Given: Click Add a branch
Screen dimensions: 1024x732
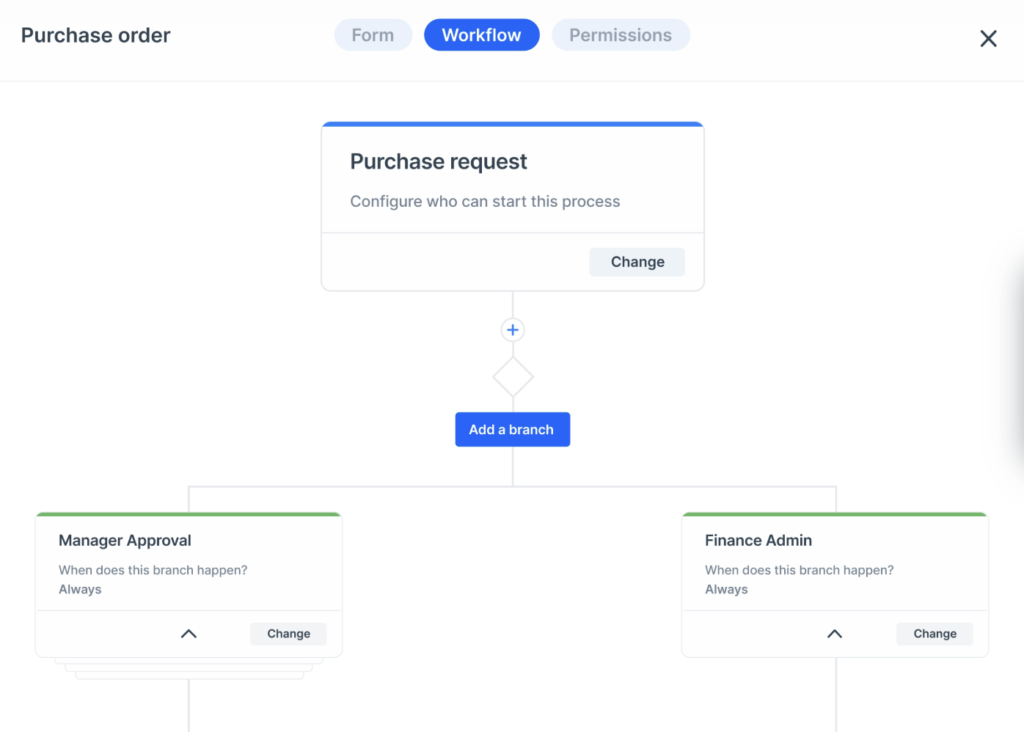Looking at the screenshot, I should click(512, 429).
